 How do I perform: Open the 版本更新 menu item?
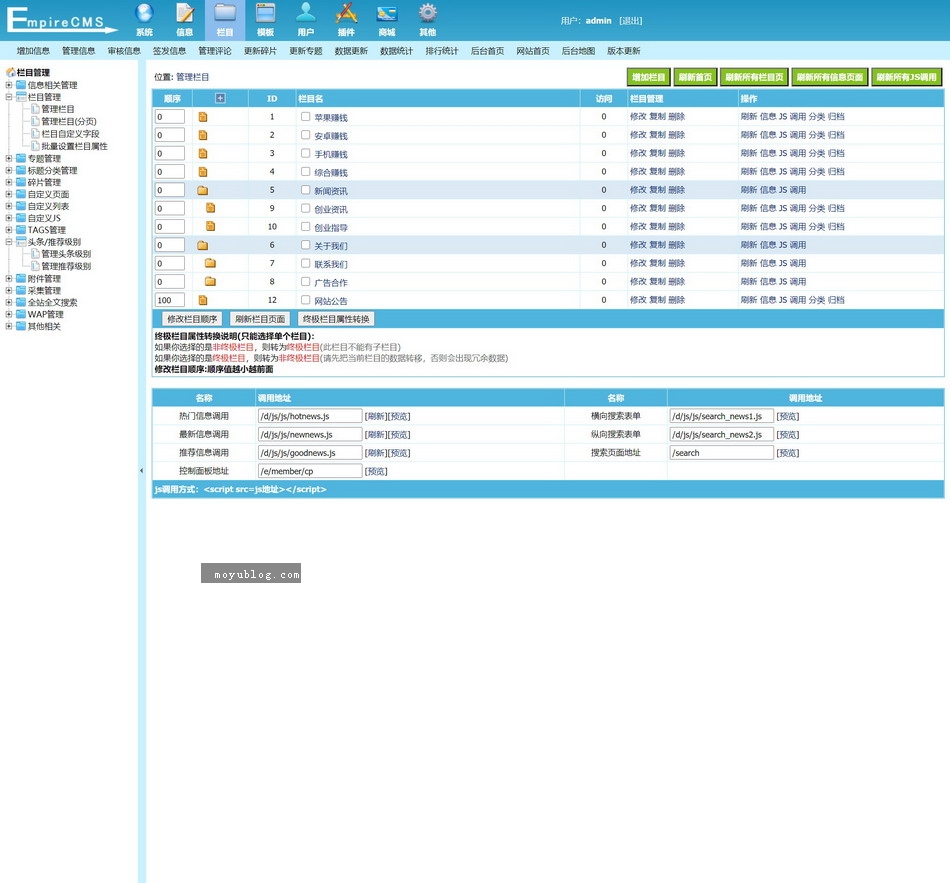[624, 51]
